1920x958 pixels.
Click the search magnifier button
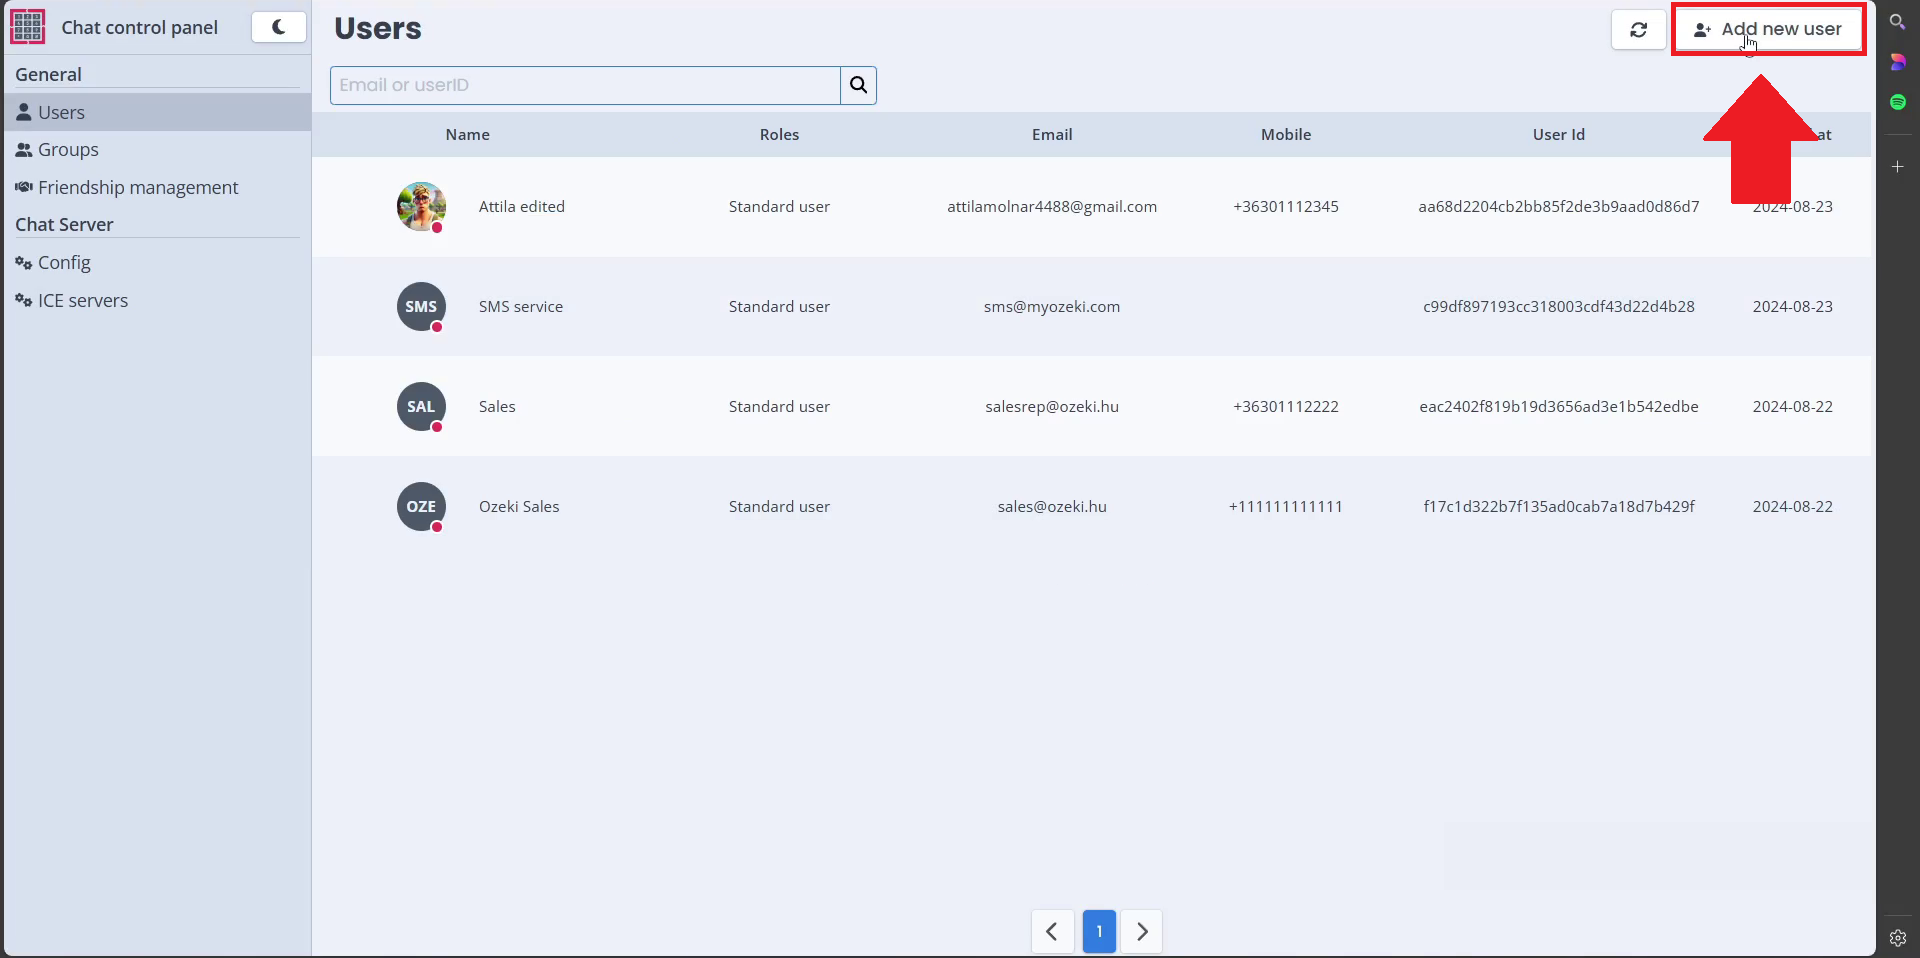click(858, 85)
